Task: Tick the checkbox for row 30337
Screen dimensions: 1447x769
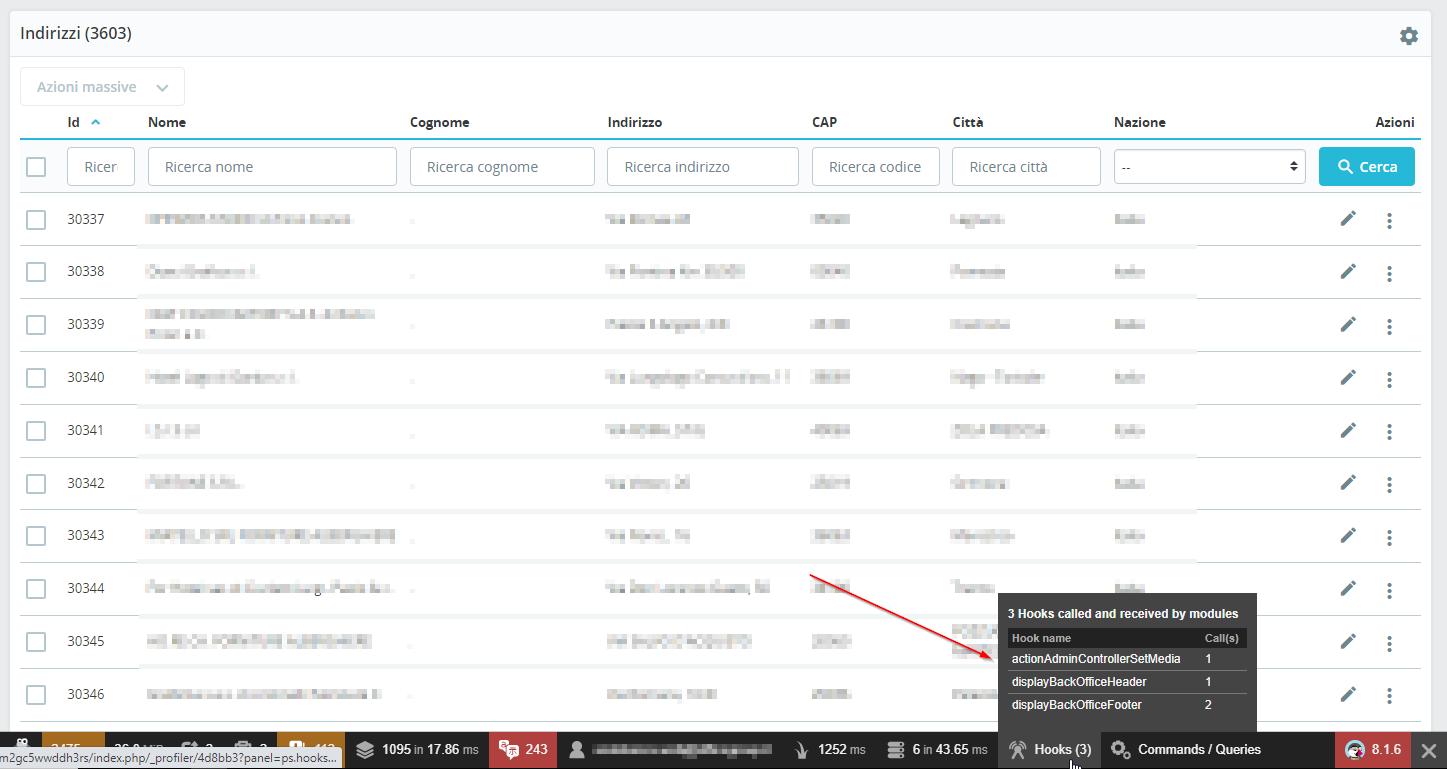Action: point(36,219)
